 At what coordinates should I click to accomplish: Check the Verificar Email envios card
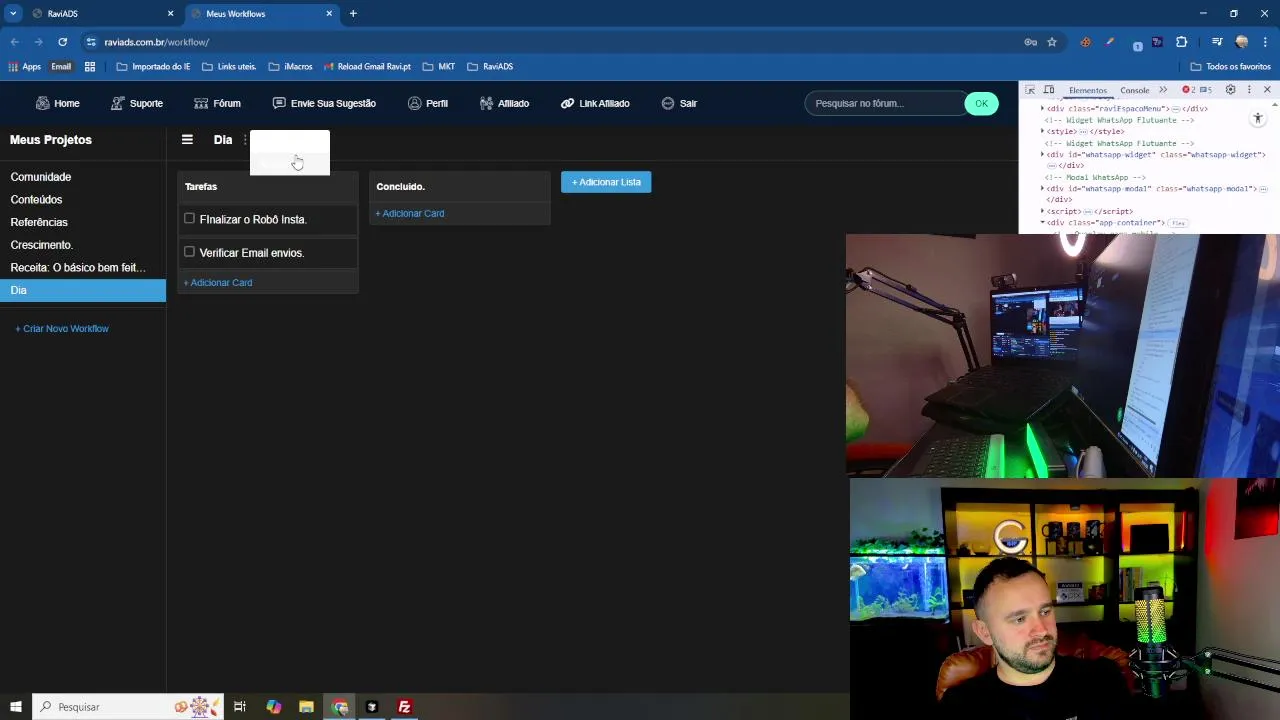click(189, 252)
